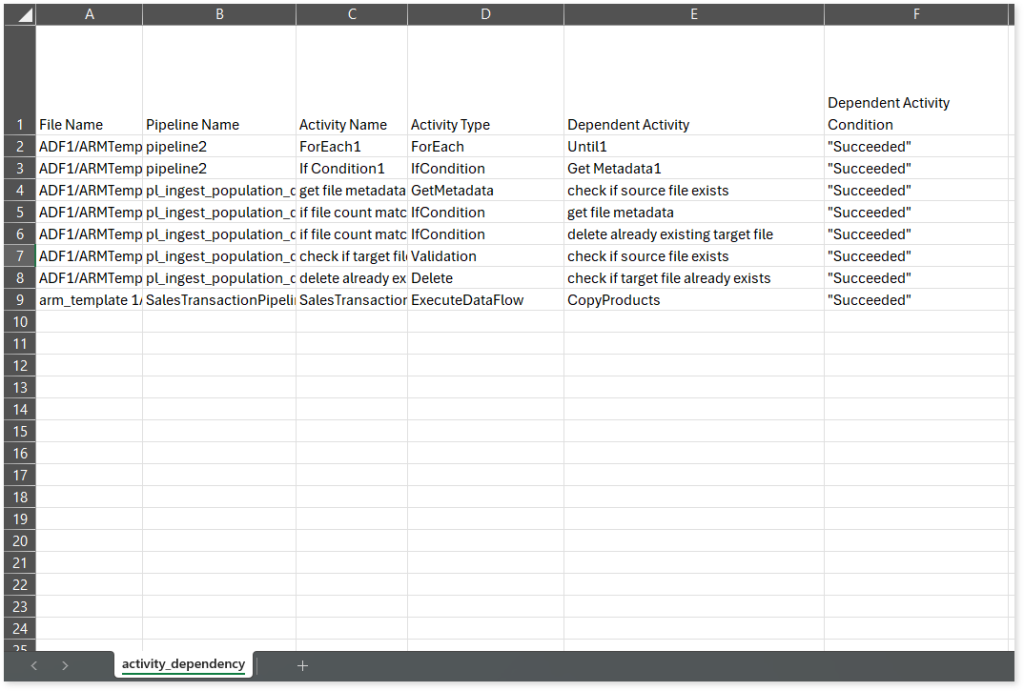This screenshot has height=691, width=1024.
Task: Select column A header
Action: pos(90,14)
